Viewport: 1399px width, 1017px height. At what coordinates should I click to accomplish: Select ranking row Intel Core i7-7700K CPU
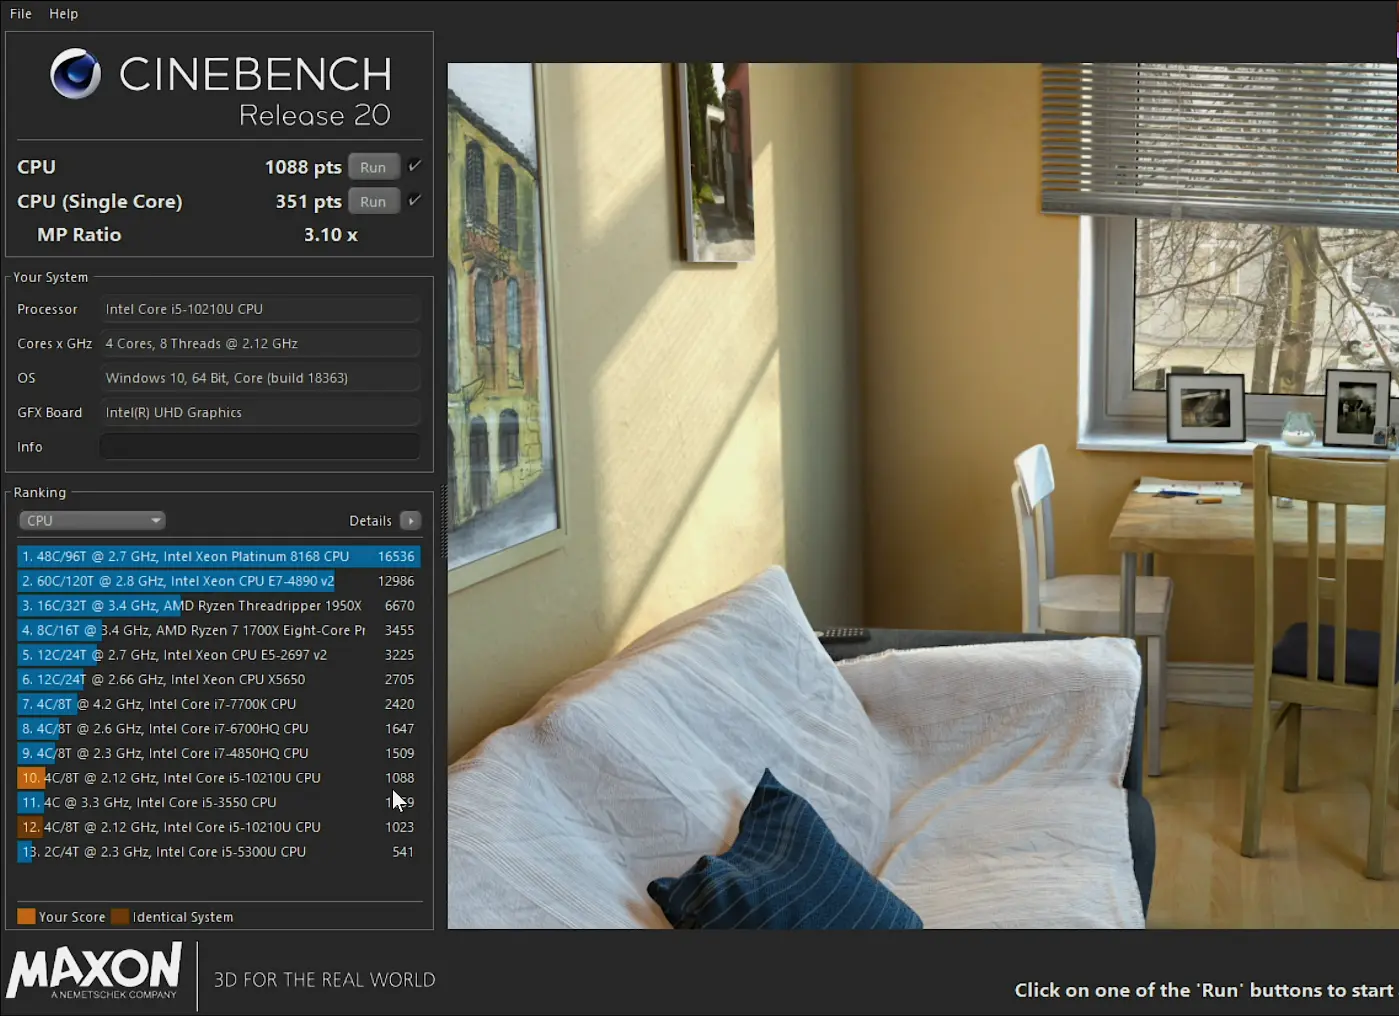218,704
